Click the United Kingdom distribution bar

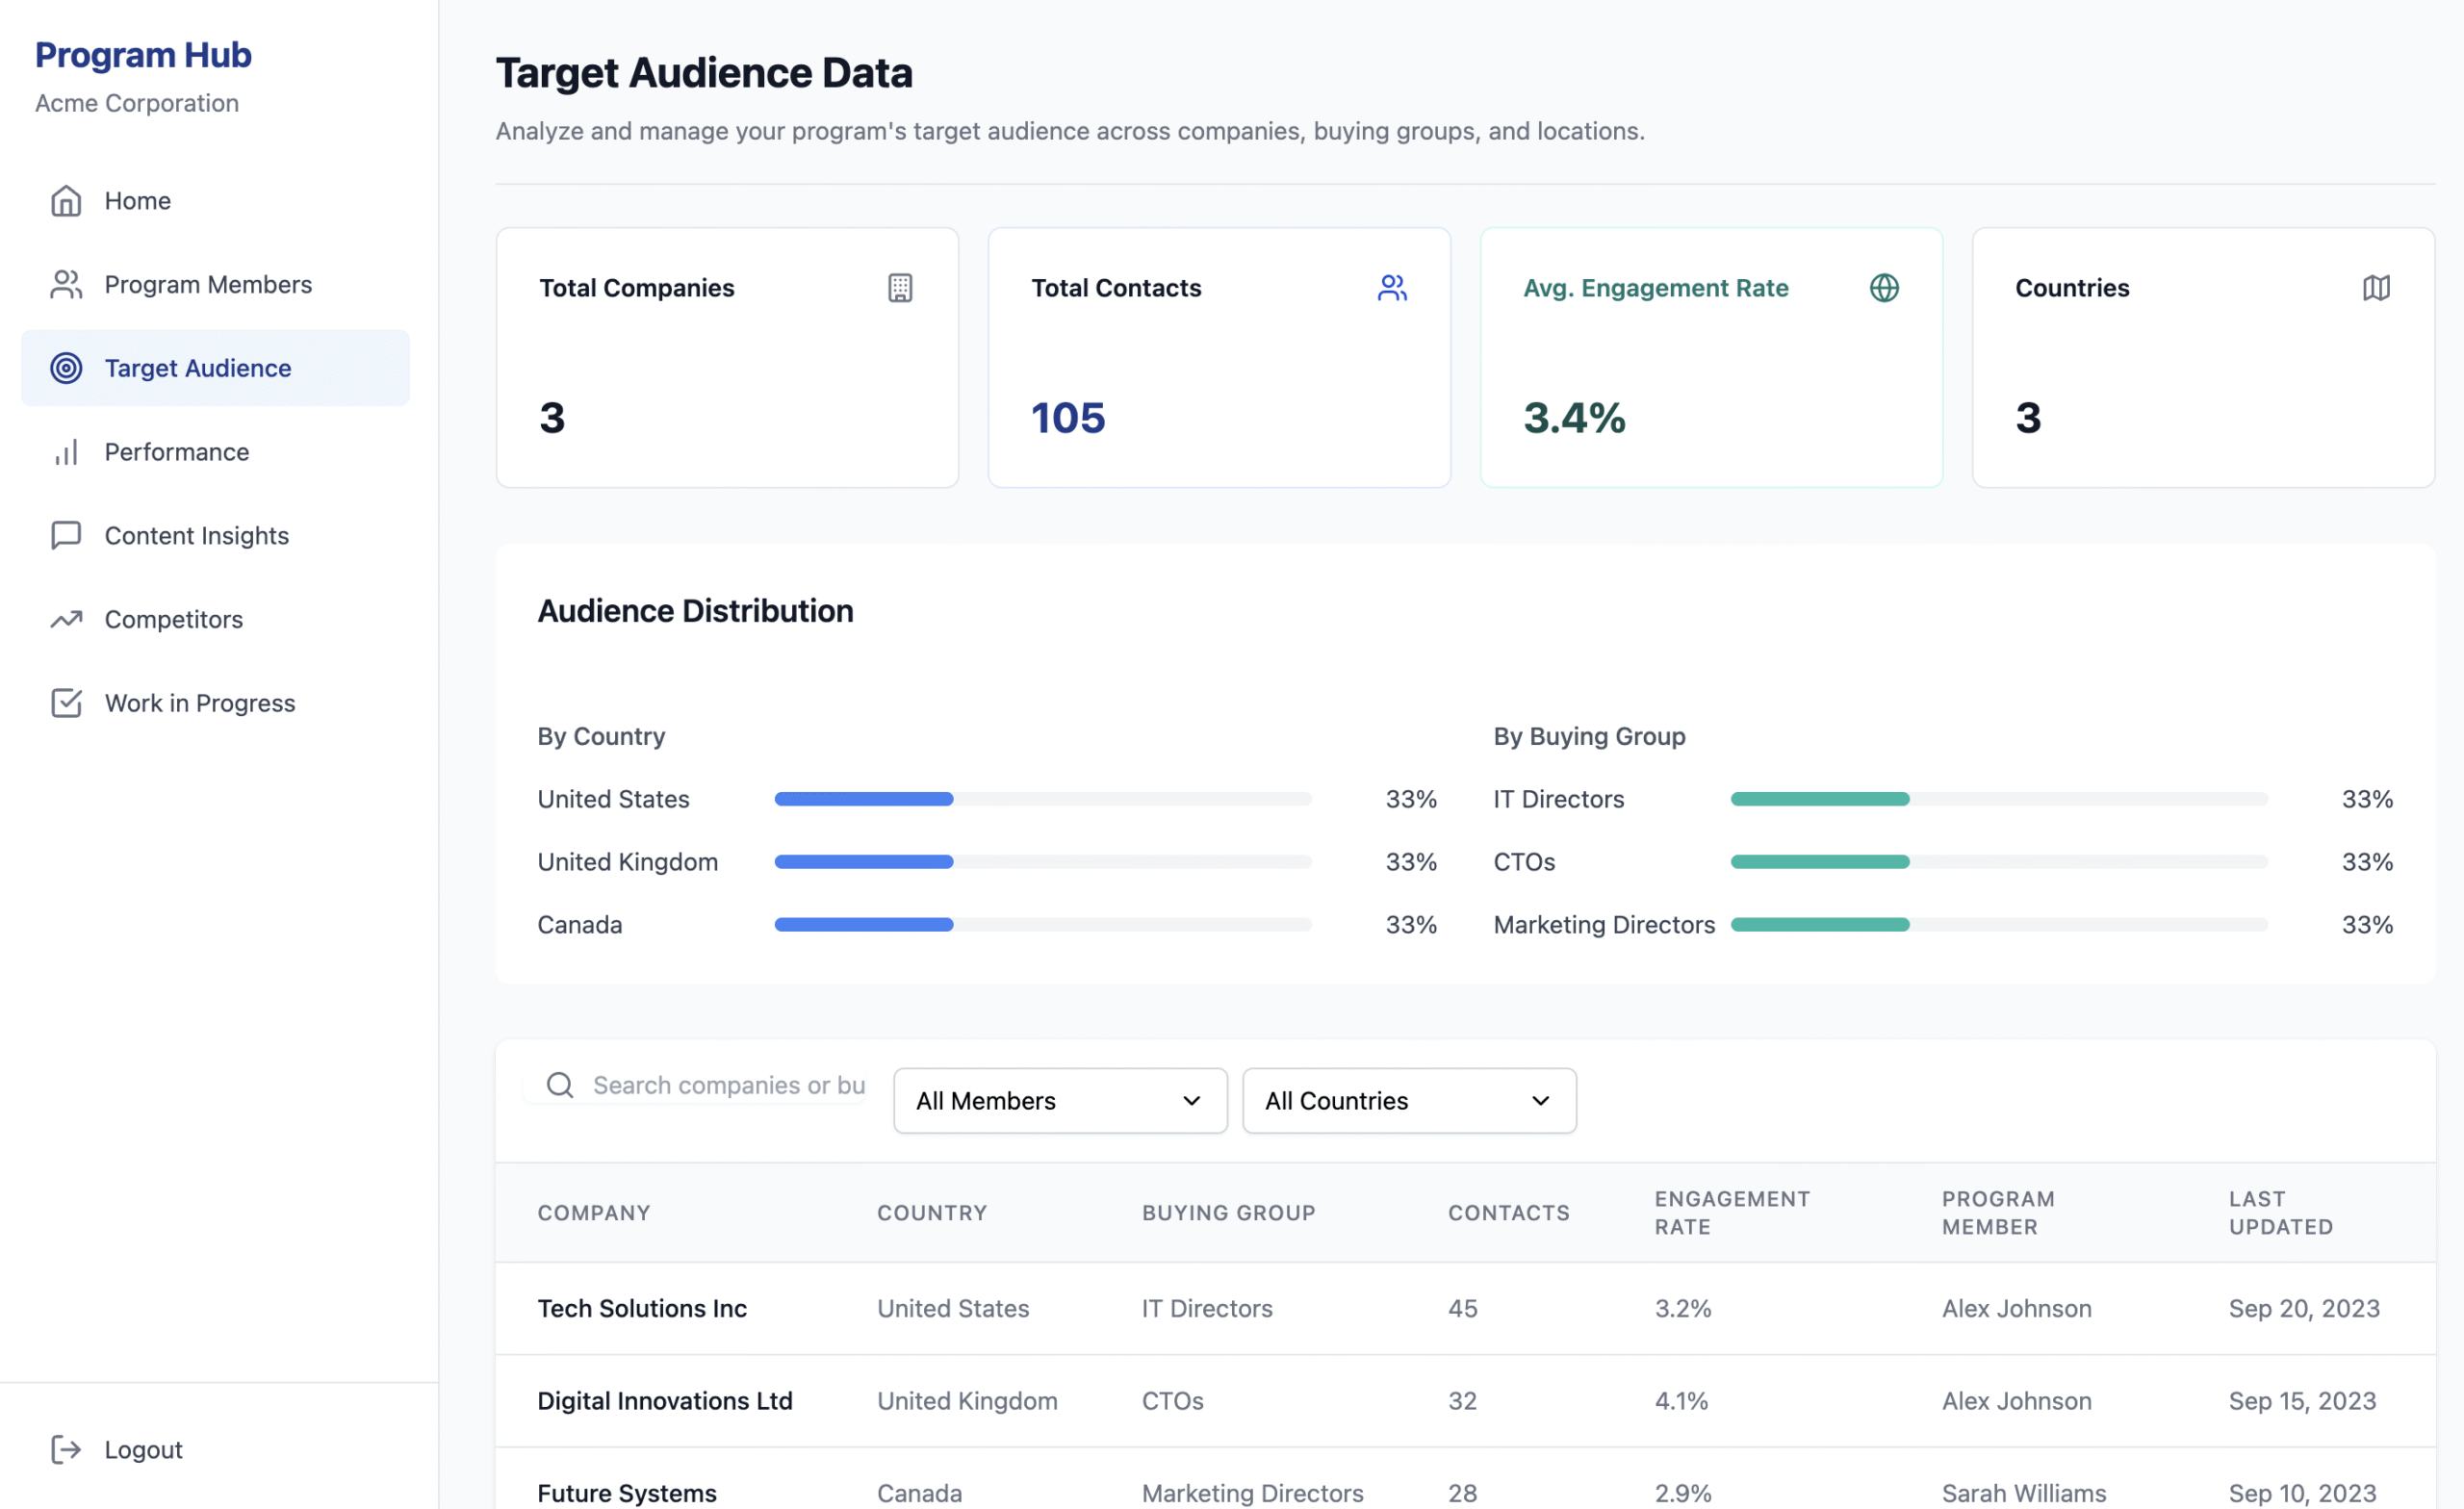click(x=1043, y=862)
